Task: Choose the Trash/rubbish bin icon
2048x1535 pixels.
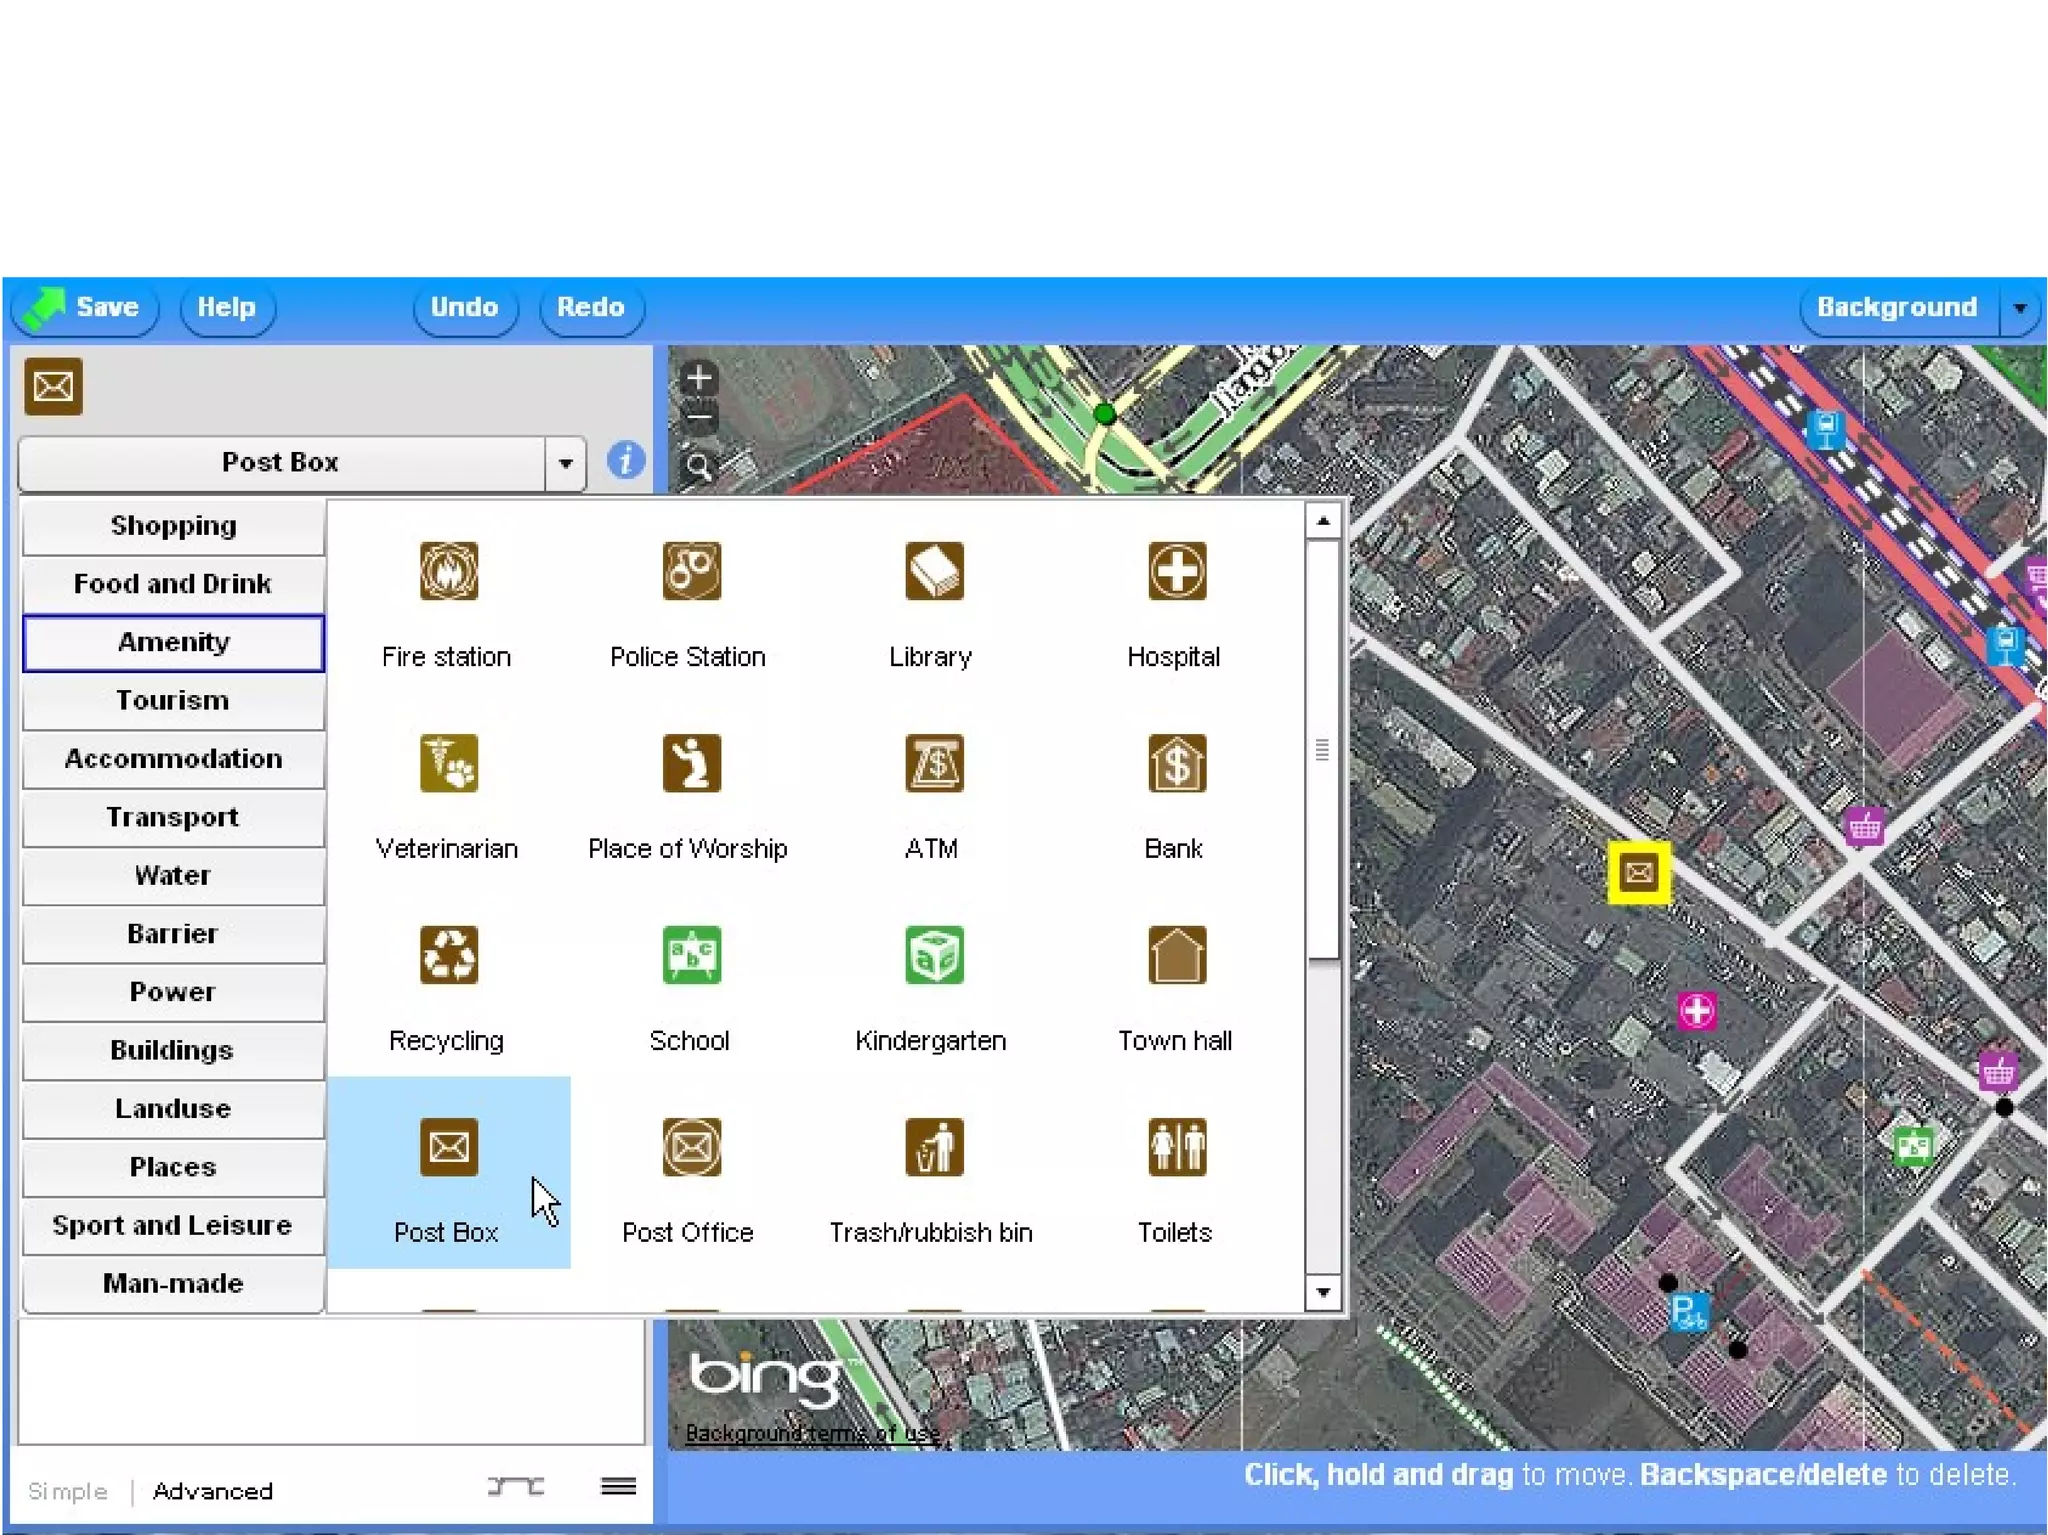Action: 934,1147
